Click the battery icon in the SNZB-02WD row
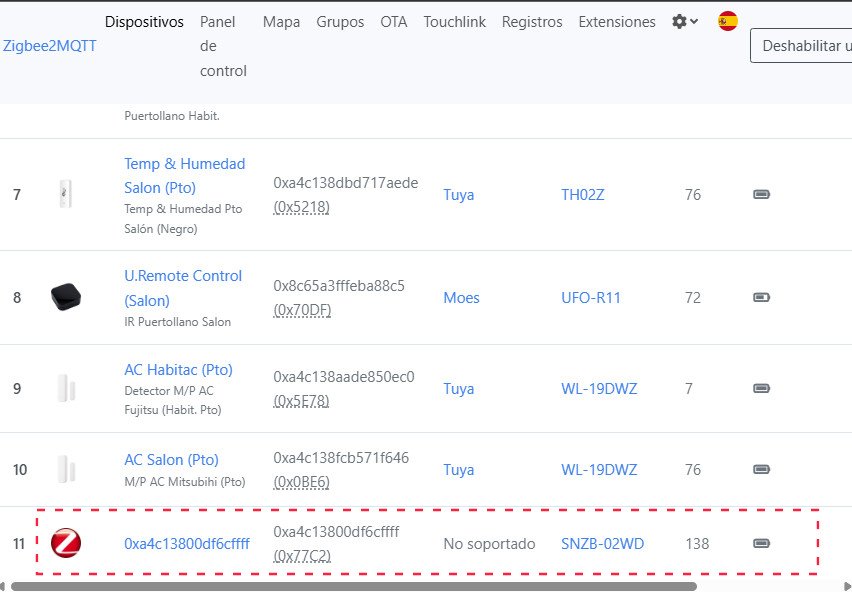This screenshot has height=592, width=852. (x=761, y=544)
